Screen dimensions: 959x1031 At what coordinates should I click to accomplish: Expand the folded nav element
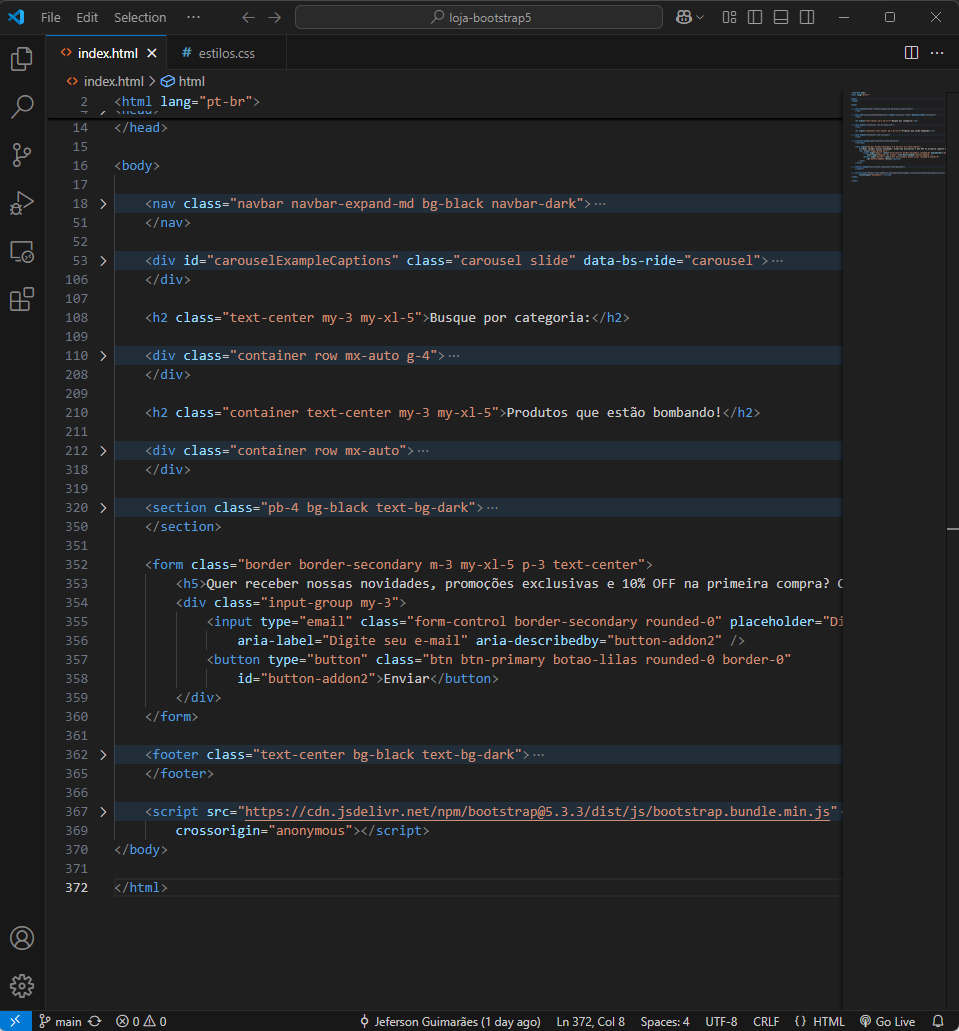[103, 204]
